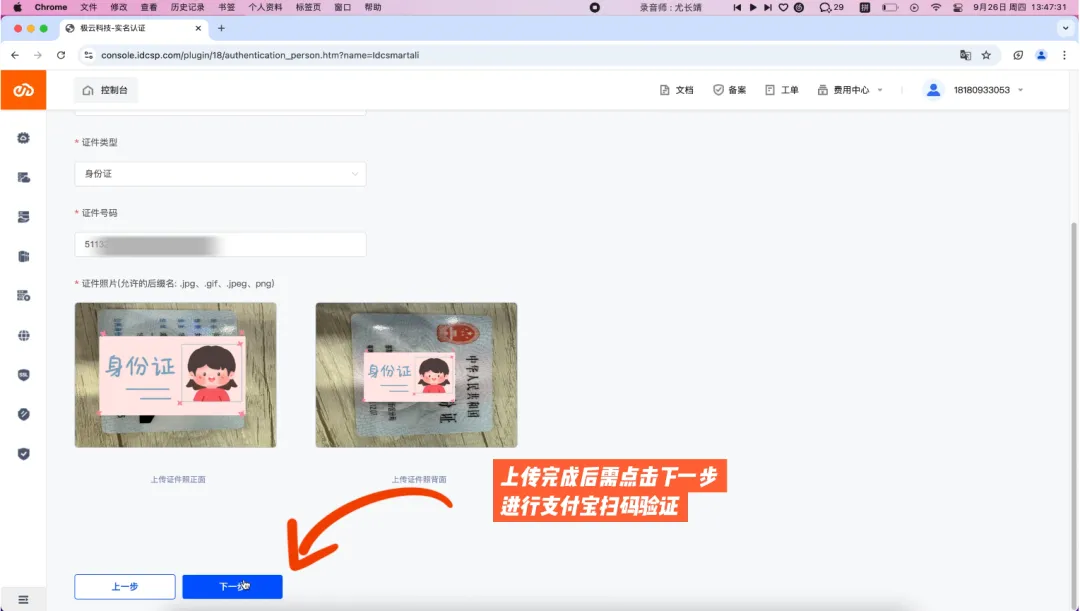Click the ID card front photo thumbnail
1080x611 pixels.
point(176,375)
